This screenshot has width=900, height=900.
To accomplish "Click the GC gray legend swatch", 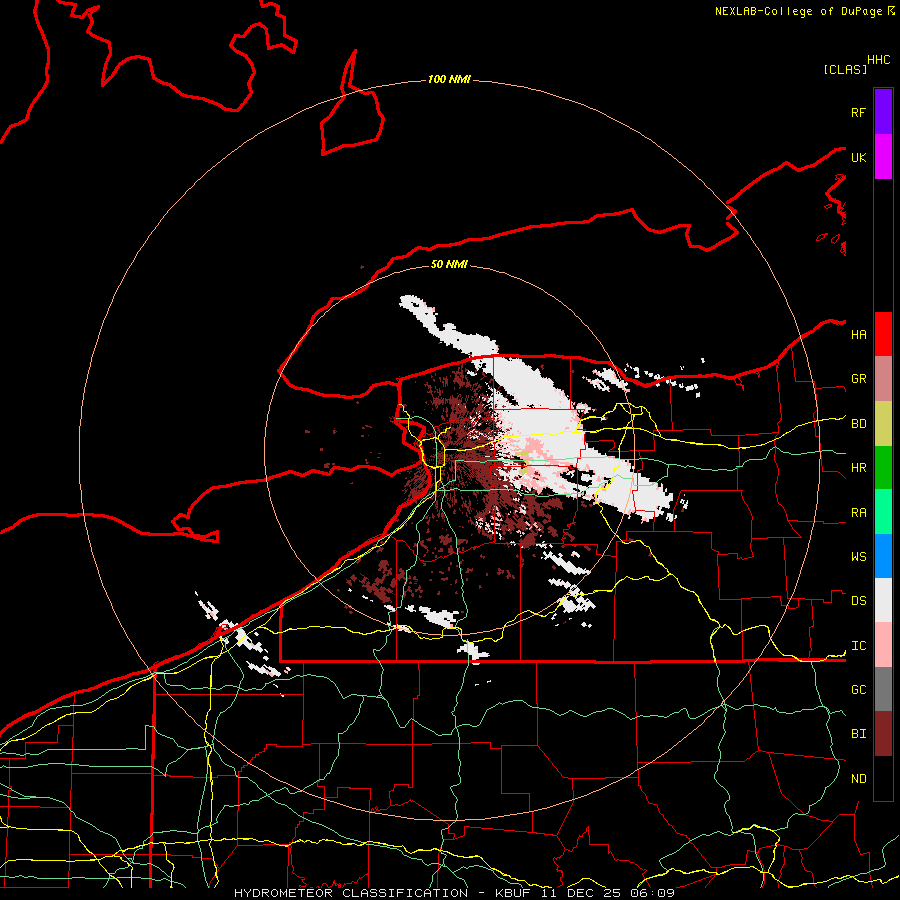I will coord(883,689).
